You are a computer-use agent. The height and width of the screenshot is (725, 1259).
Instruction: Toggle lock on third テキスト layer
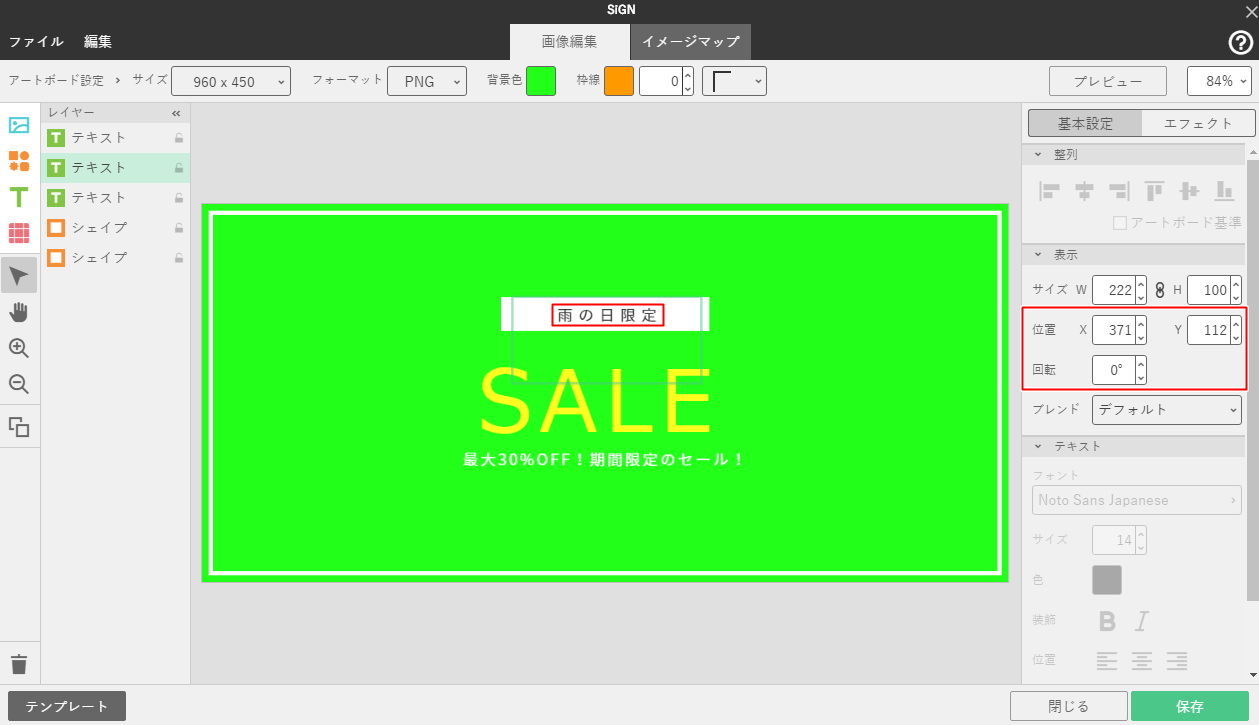click(x=179, y=198)
